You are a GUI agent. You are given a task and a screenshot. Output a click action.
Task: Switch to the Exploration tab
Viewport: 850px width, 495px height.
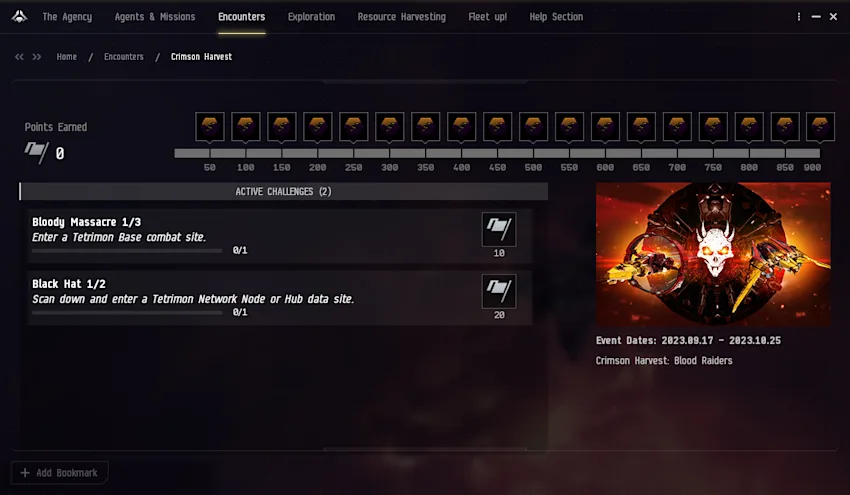click(311, 17)
